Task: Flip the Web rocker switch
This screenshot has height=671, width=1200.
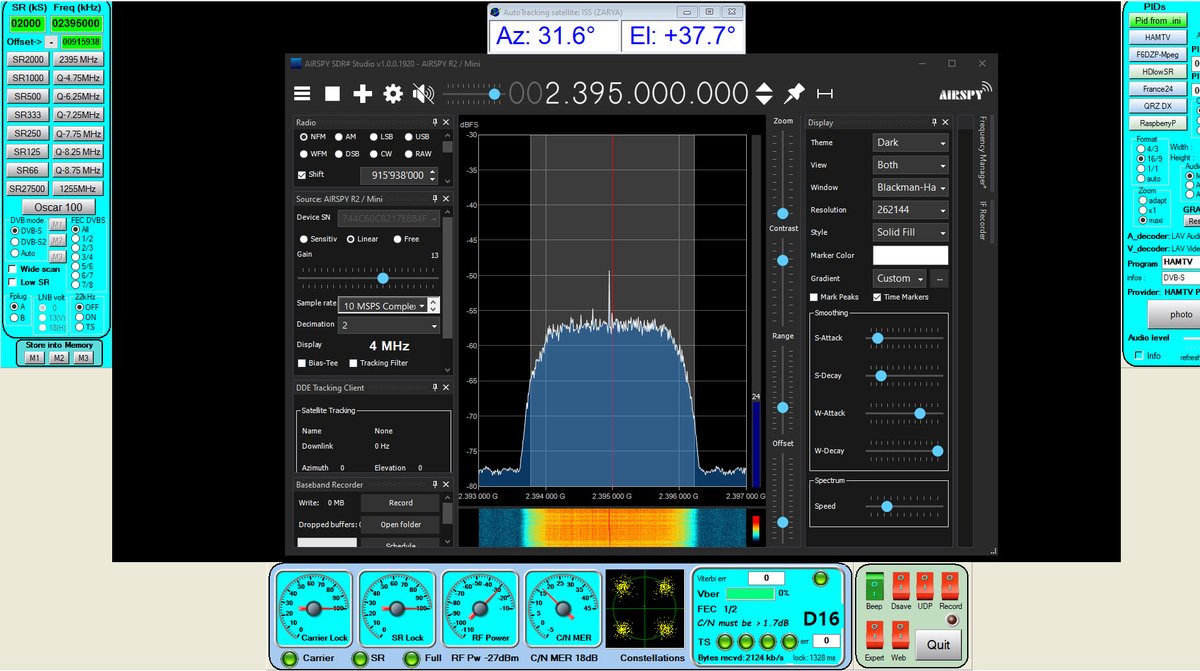Action: click(x=901, y=635)
